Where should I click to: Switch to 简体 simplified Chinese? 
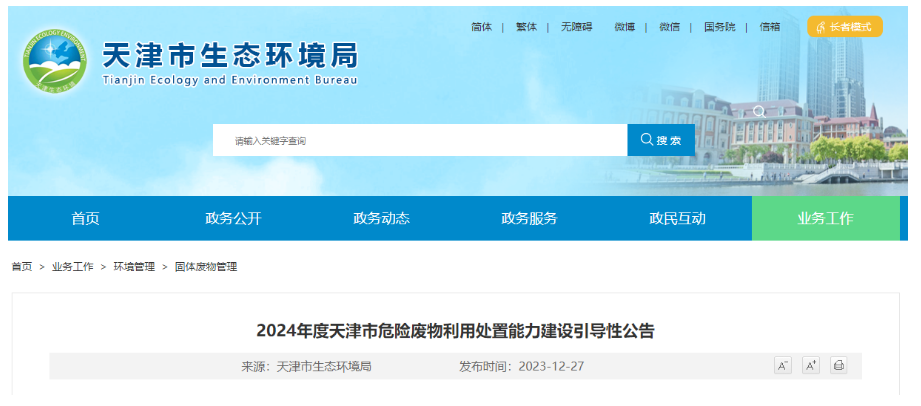pyautogui.click(x=481, y=27)
